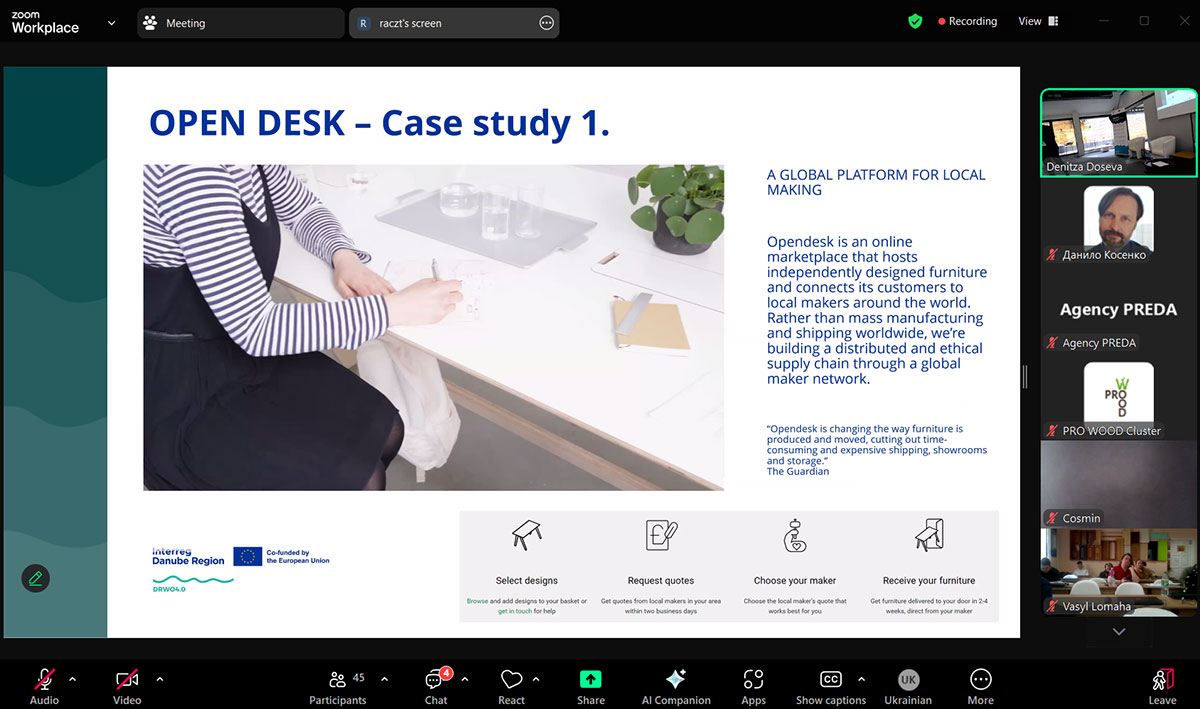The height and width of the screenshot is (709, 1200).
Task: Switch to the Meeting tab
Action: click(239, 23)
